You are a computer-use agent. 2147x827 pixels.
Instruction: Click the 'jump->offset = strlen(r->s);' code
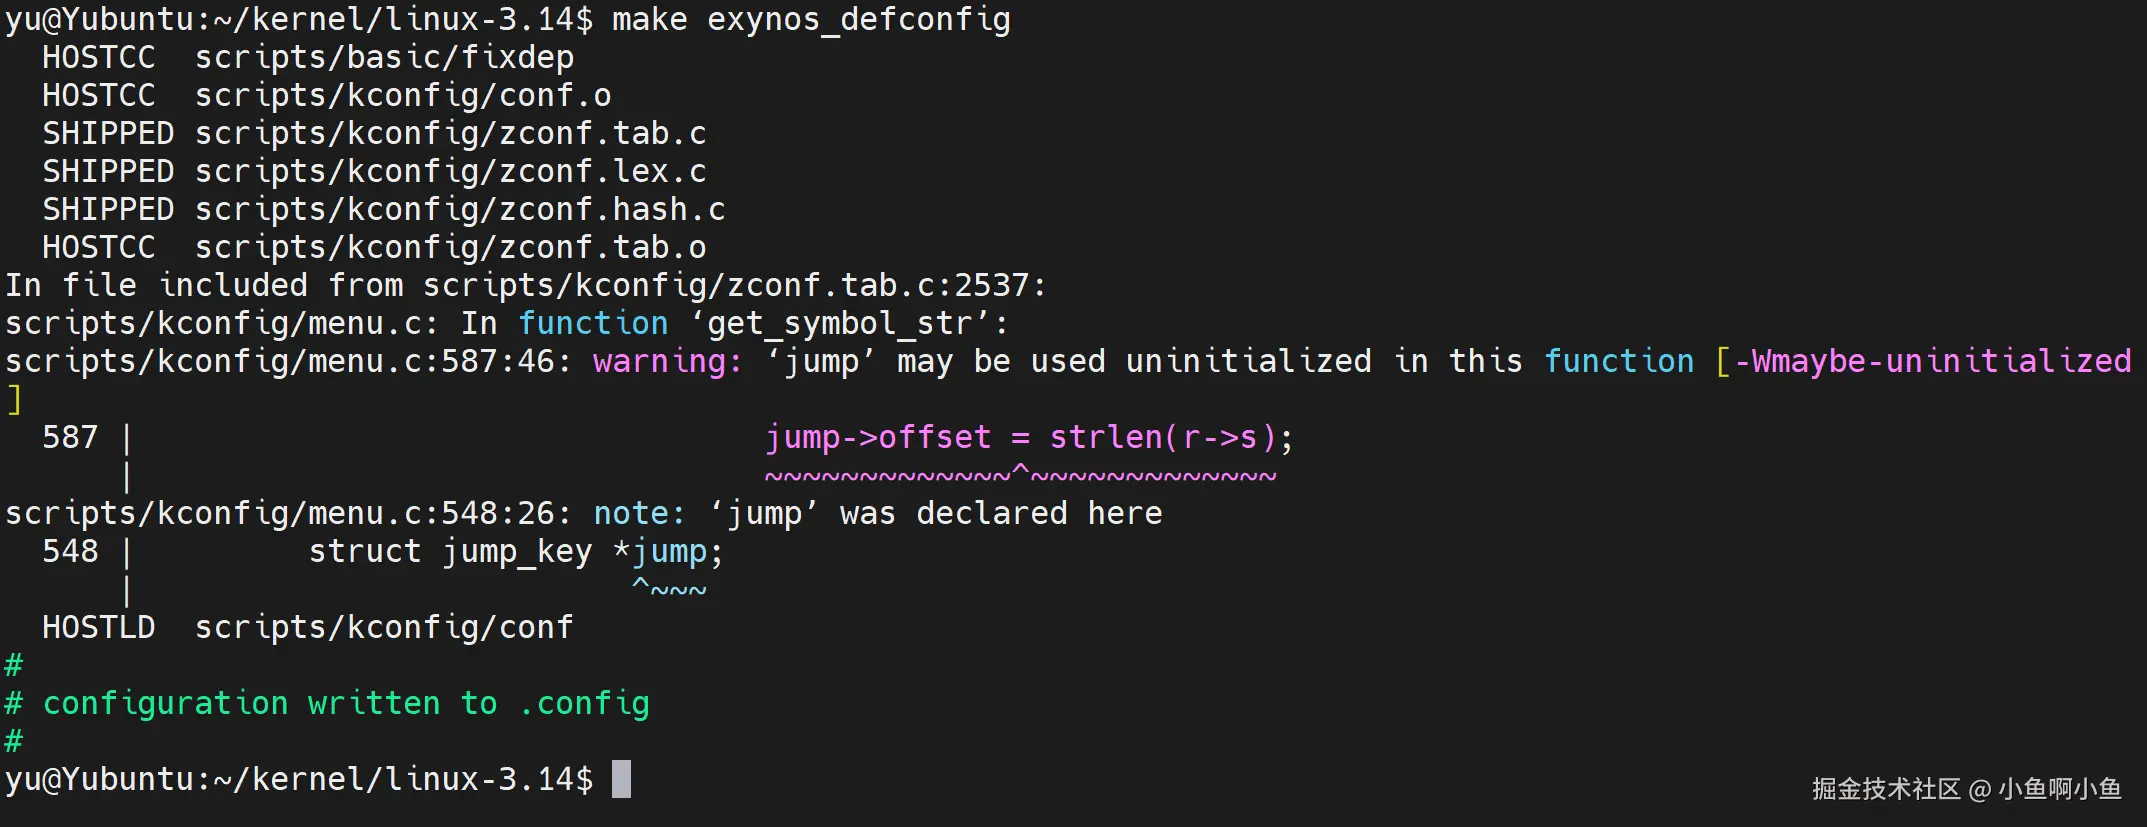click(x=1028, y=437)
